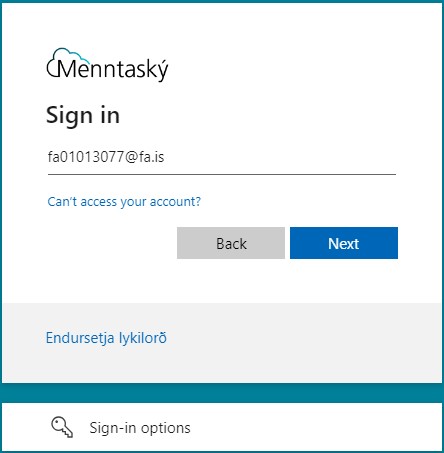Click the blank area right of the email text

[x=280, y=157]
